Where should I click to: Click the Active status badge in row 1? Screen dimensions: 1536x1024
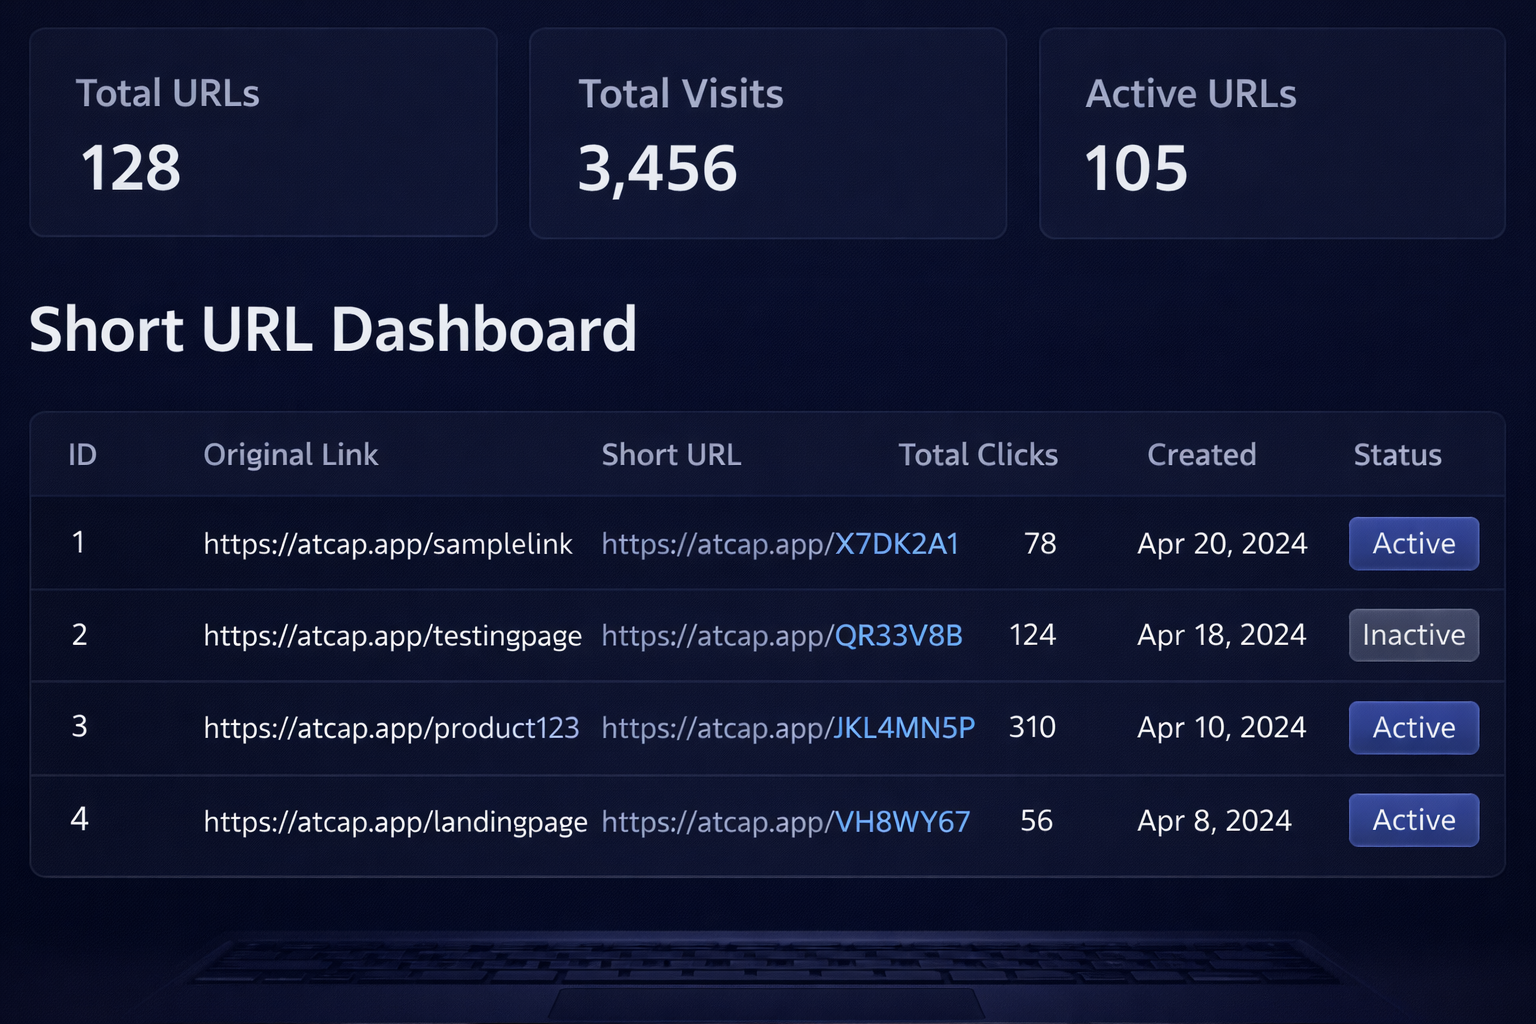[x=1413, y=544]
